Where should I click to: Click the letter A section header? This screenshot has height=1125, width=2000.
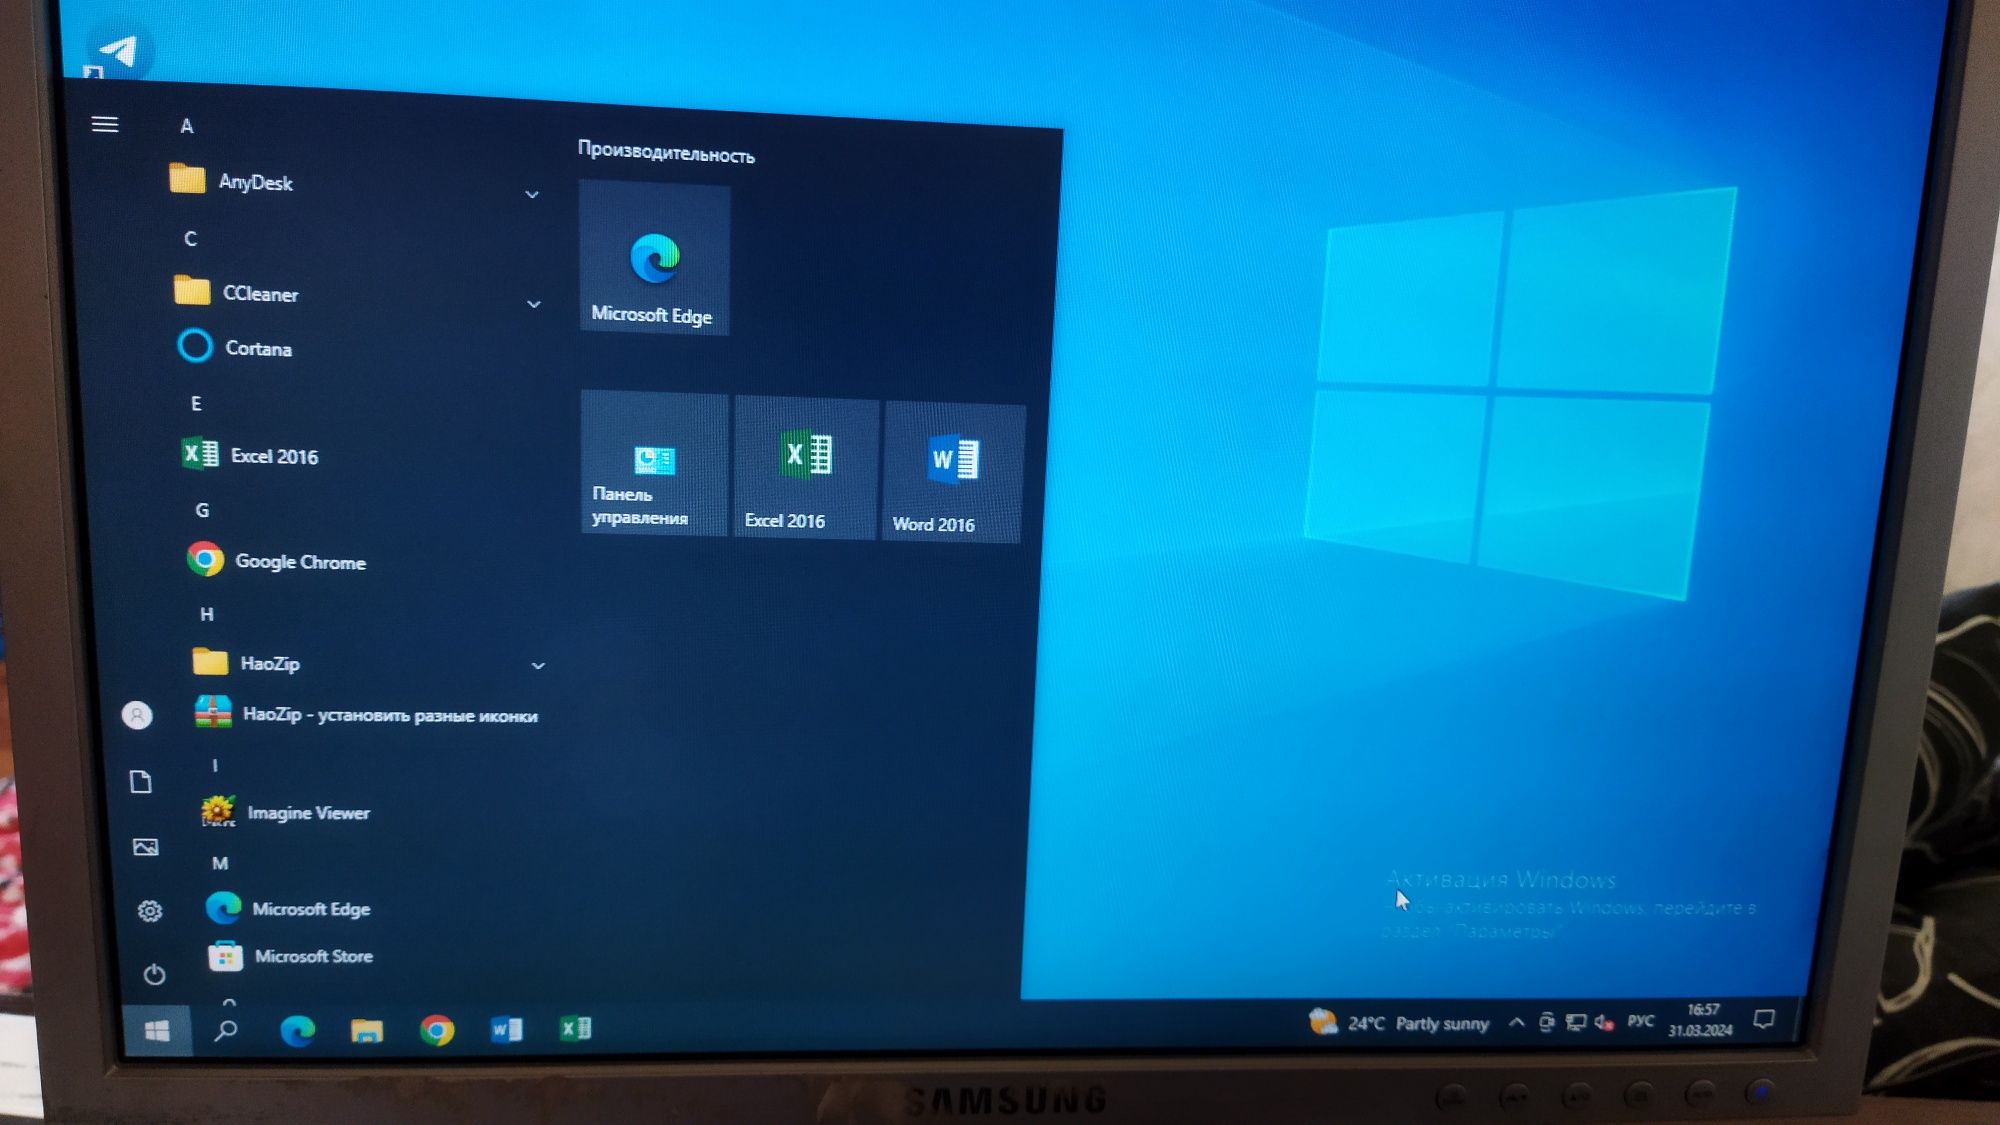point(186,126)
